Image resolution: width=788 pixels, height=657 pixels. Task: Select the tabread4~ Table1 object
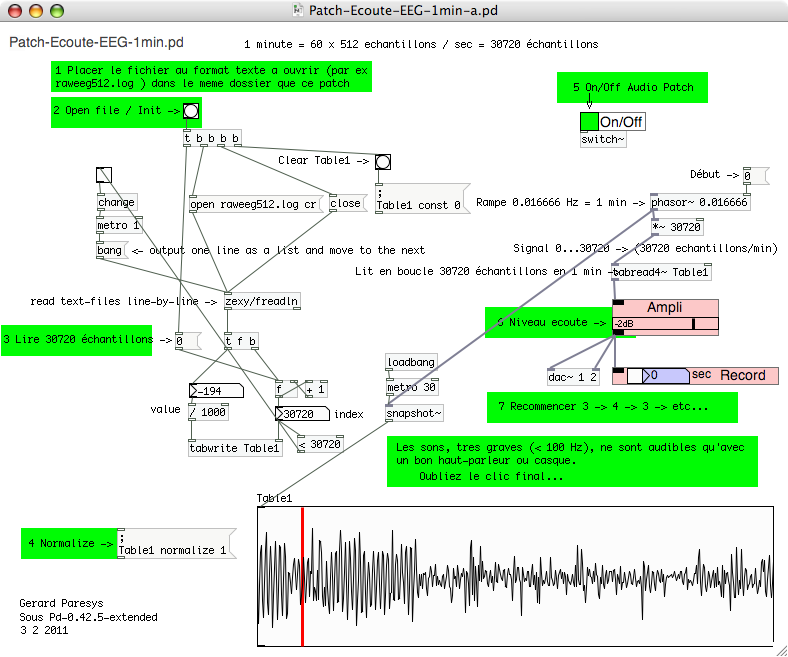[662, 272]
